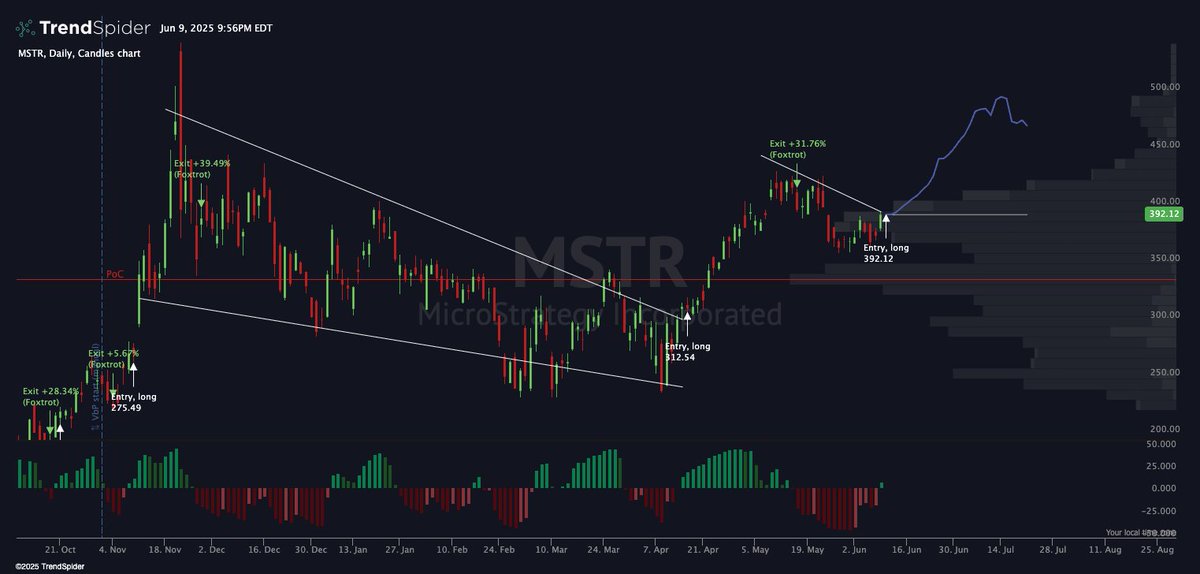
Task: Click the white entry arrow above 'Entry, long 275.49'
Action: pos(133,375)
